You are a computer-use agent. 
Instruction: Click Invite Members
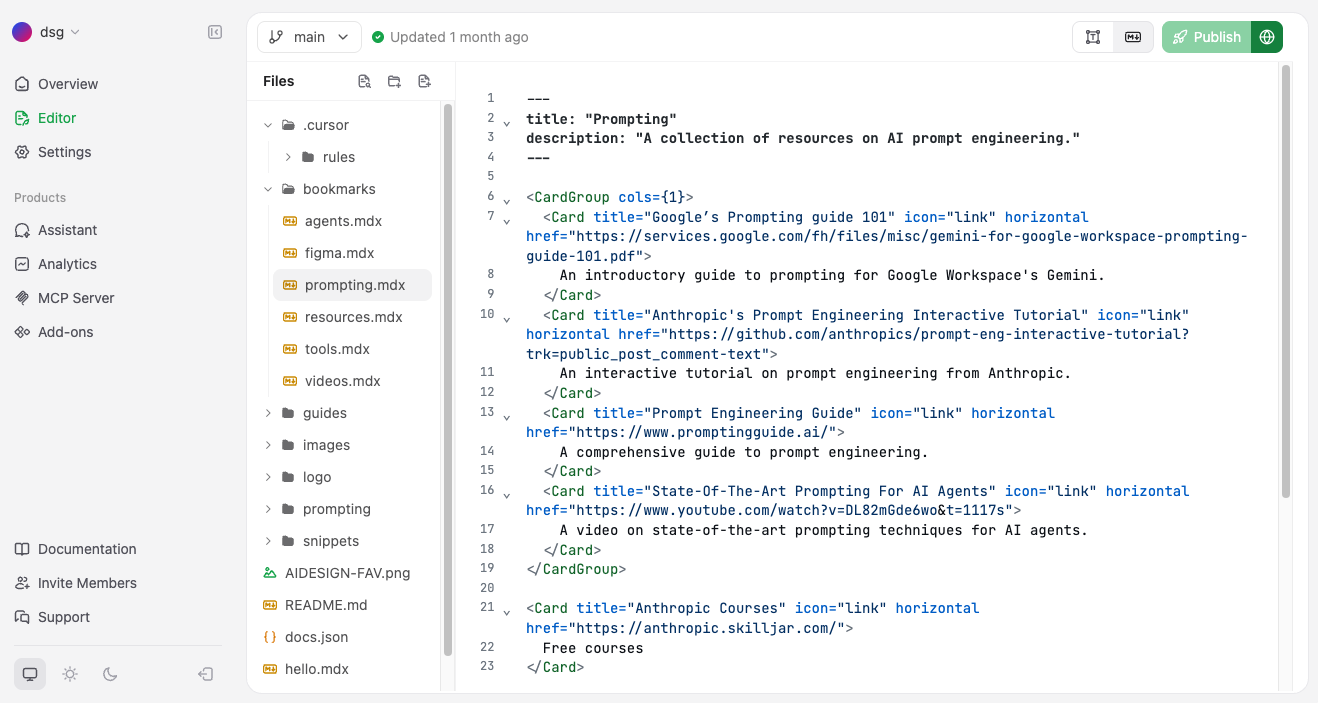pos(87,583)
